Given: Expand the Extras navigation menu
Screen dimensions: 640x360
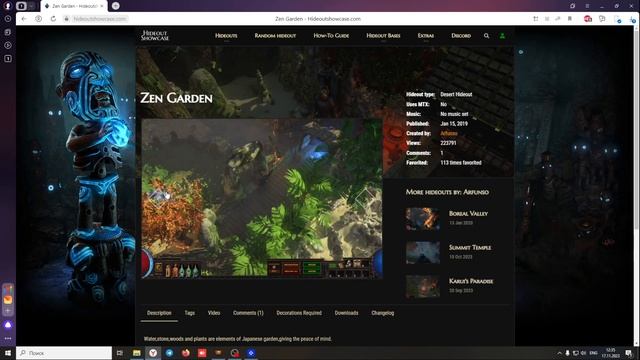Looking at the screenshot, I should [426, 36].
